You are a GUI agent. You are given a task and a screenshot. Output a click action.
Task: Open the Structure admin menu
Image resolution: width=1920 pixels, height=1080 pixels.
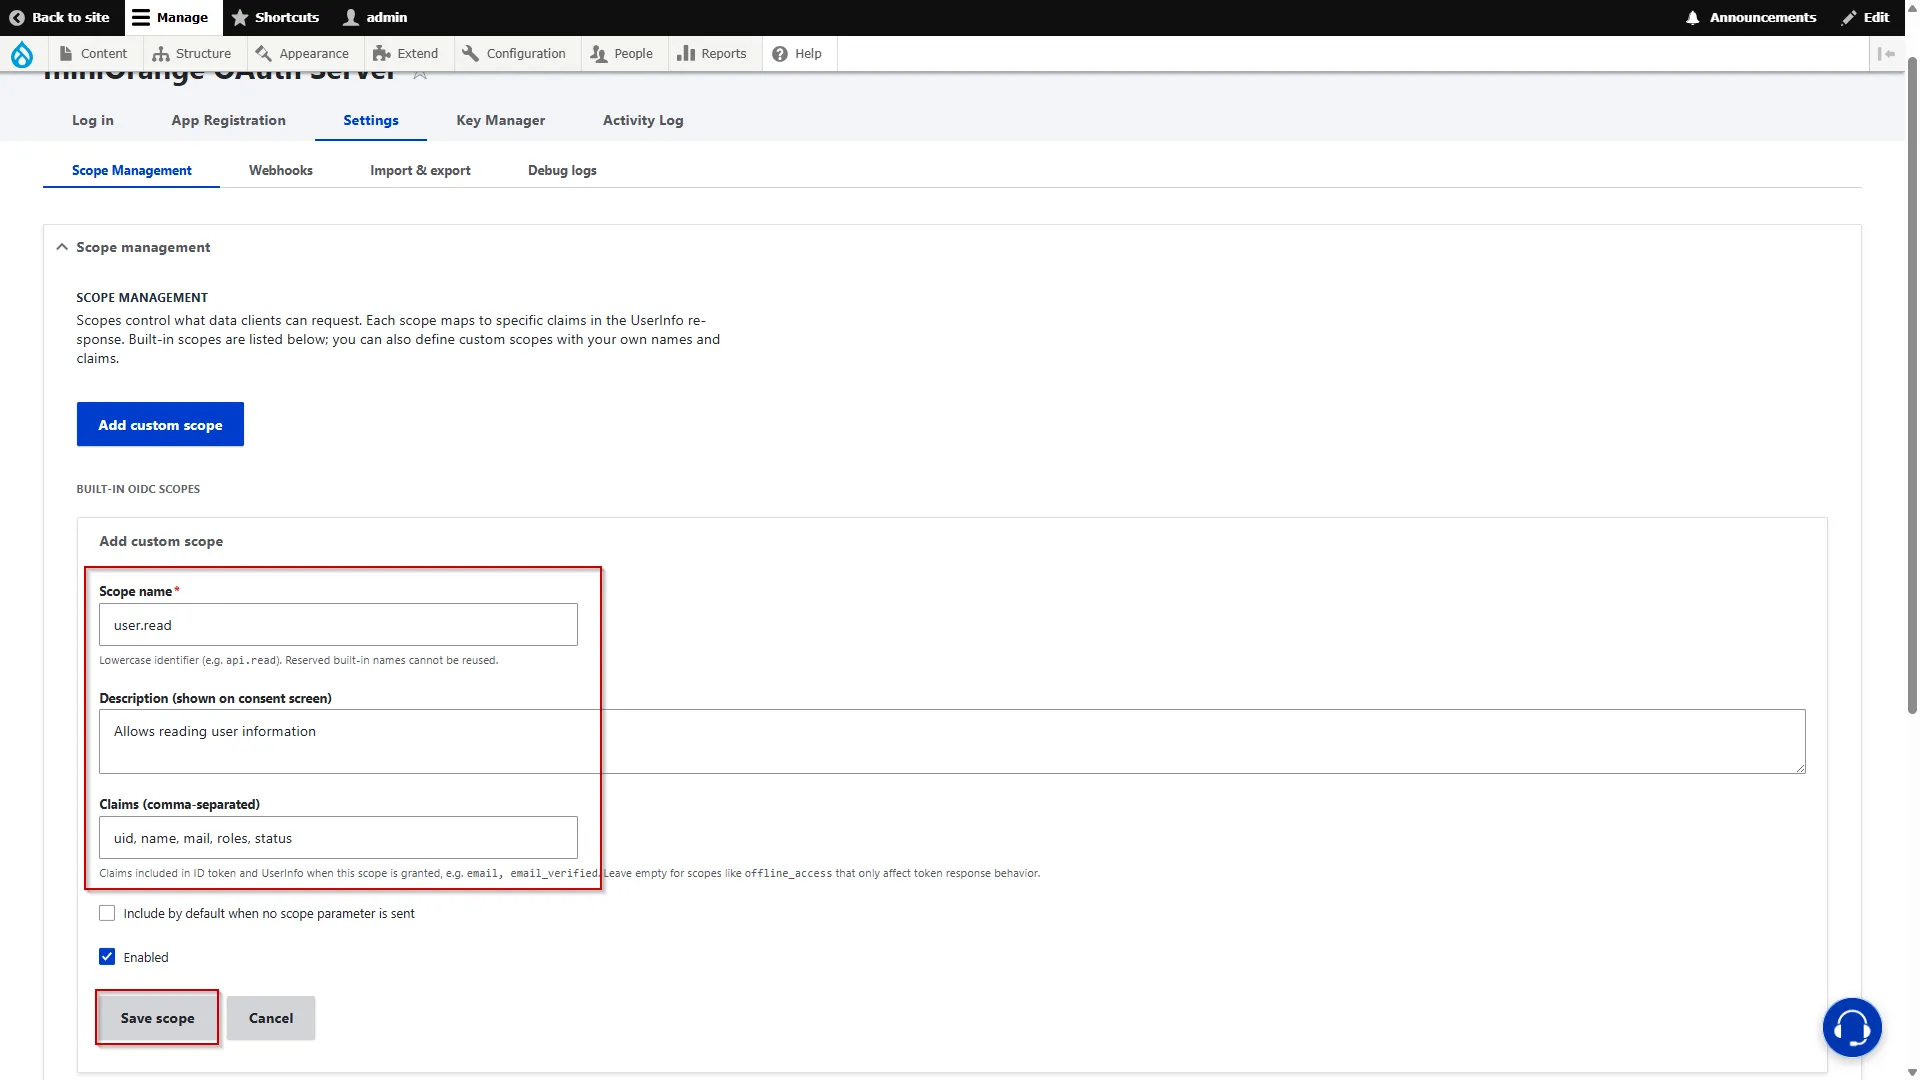(192, 54)
